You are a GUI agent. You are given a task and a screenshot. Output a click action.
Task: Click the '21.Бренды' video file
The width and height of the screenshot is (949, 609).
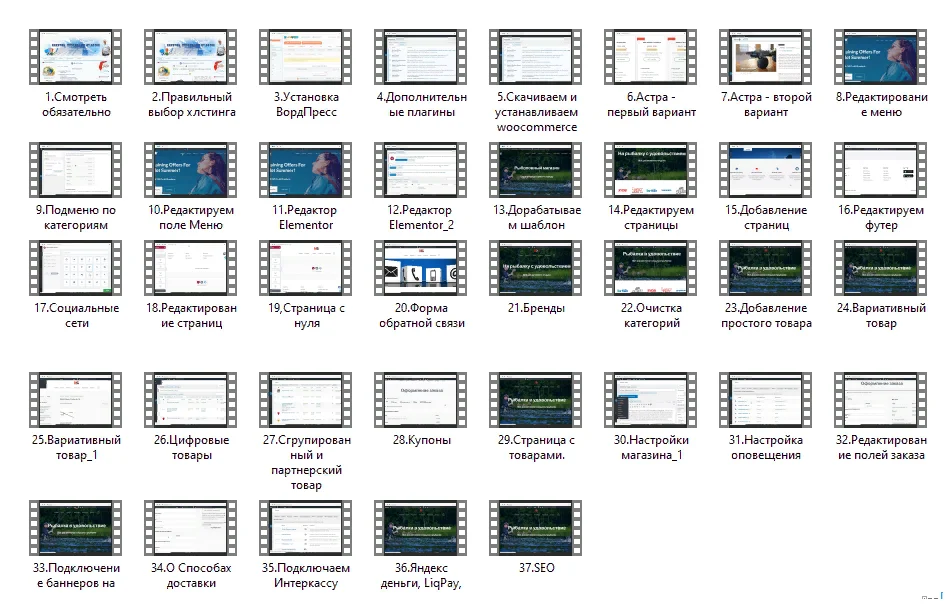tap(536, 267)
